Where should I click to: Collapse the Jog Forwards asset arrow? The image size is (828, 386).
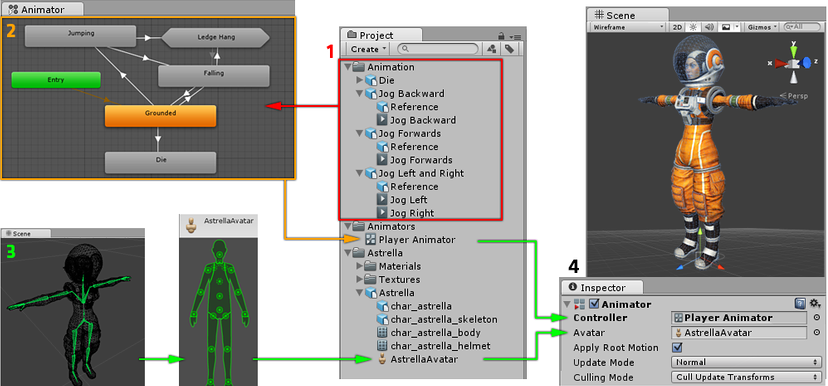click(360, 134)
